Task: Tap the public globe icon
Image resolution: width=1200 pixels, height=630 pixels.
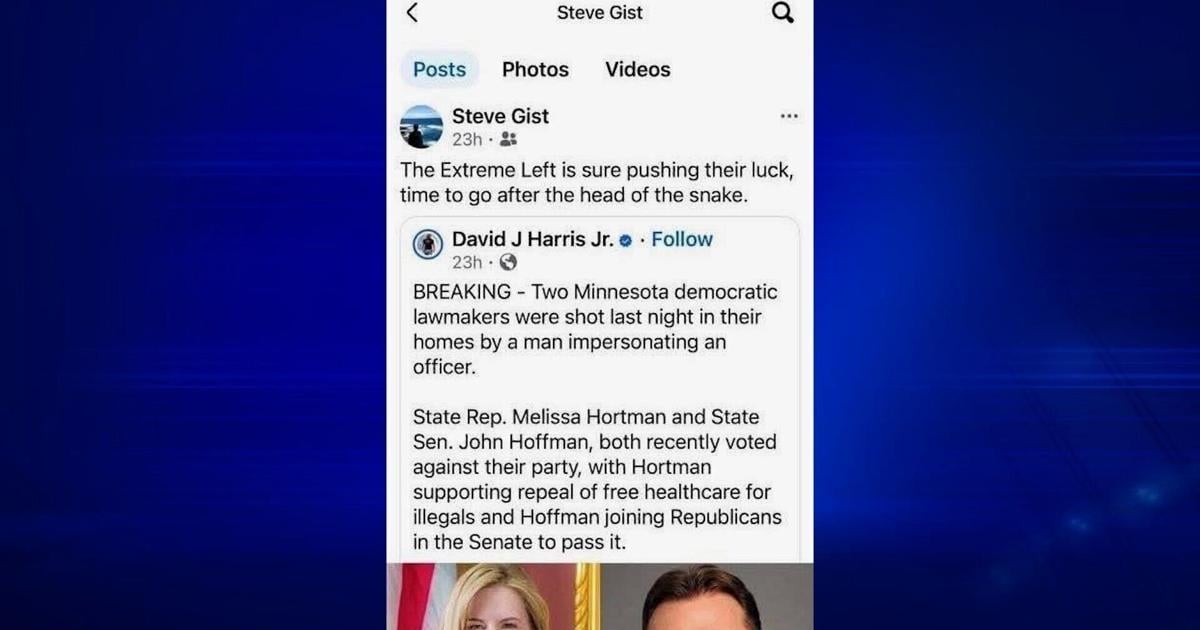Action: (x=508, y=262)
